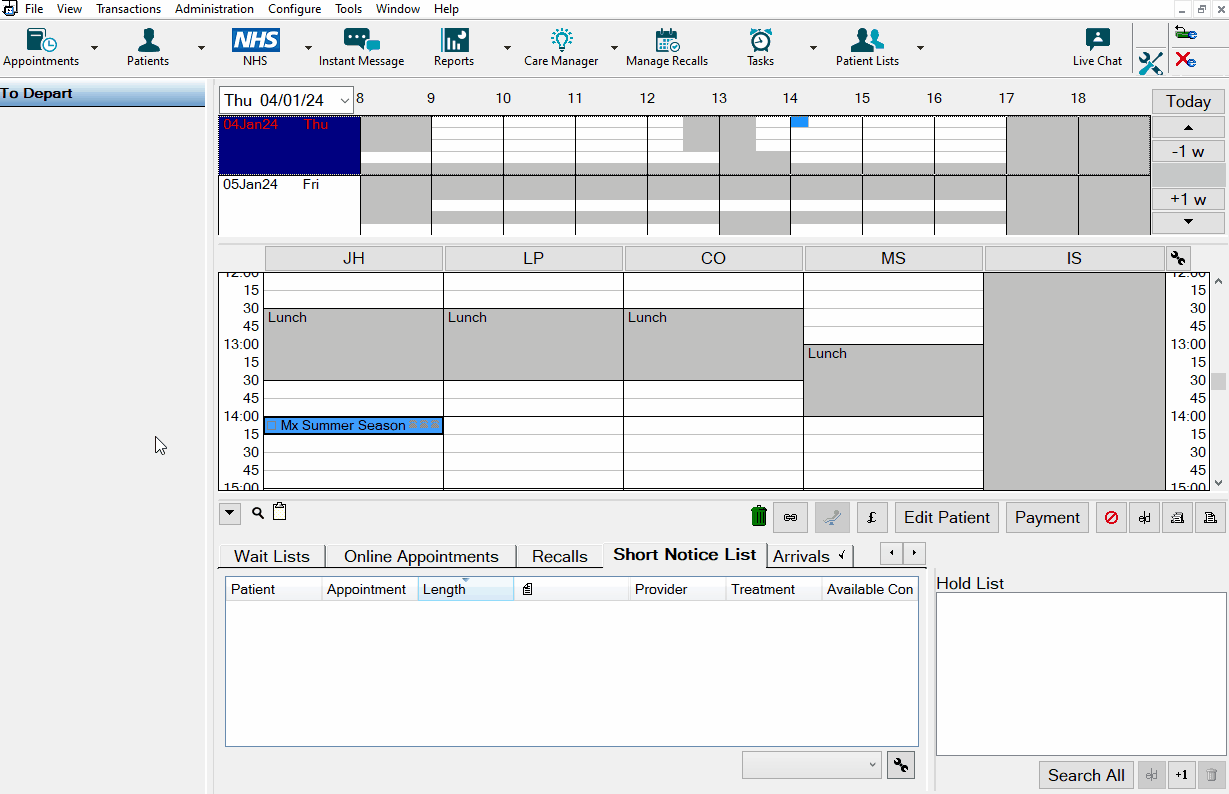The height and width of the screenshot is (794, 1229).
Task: Select the Mx Summer Season appointment
Action: click(353, 425)
